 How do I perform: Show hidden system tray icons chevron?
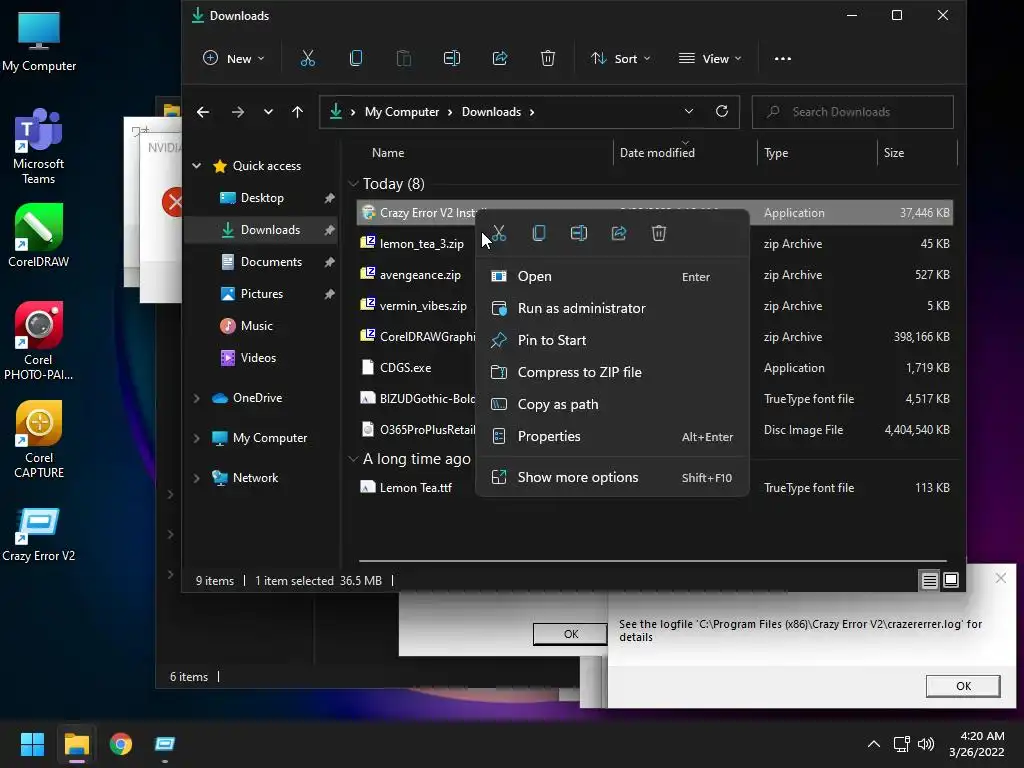pos(873,744)
